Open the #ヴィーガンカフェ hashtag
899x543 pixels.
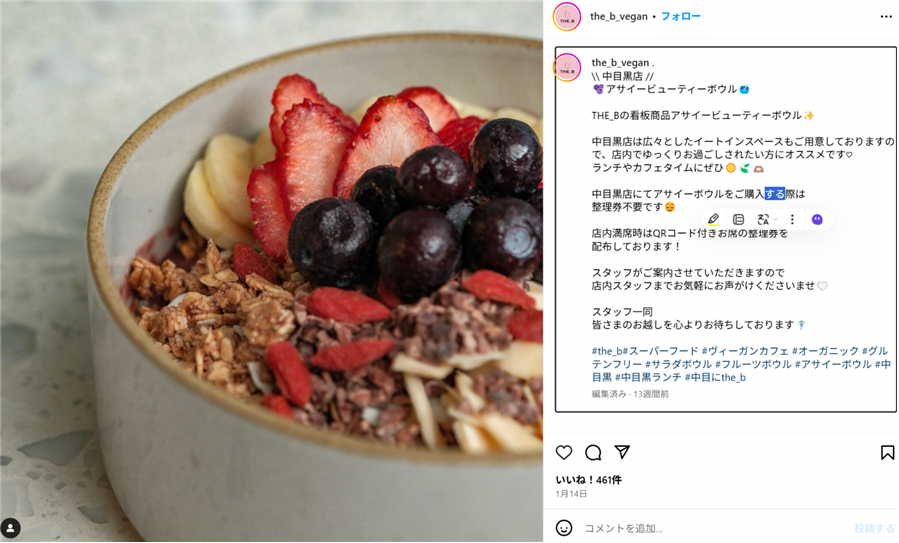[745, 351]
